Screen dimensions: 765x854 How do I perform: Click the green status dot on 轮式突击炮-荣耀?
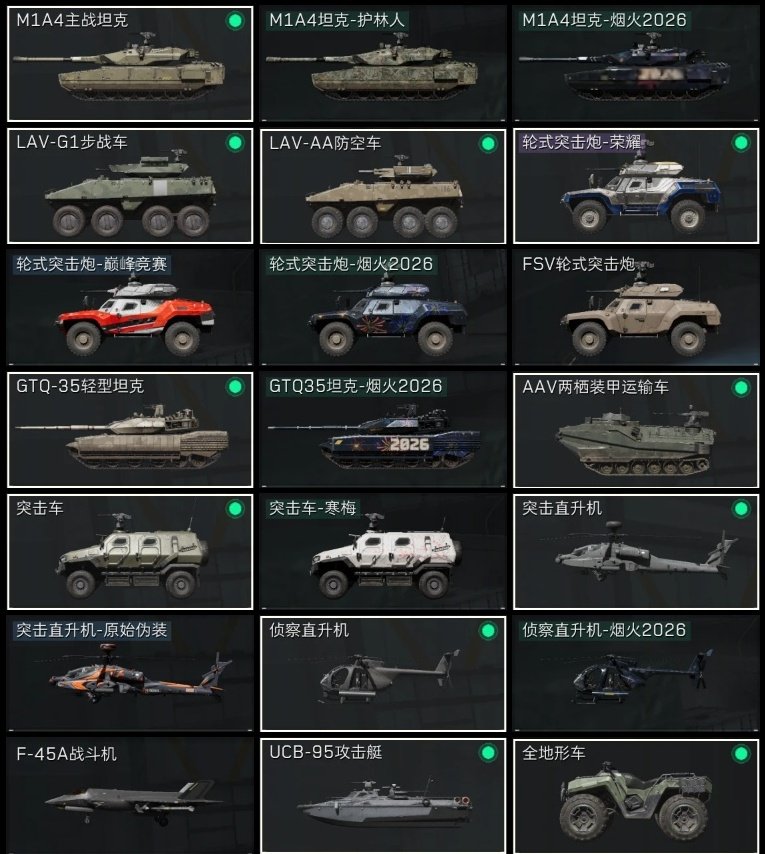click(x=741, y=143)
